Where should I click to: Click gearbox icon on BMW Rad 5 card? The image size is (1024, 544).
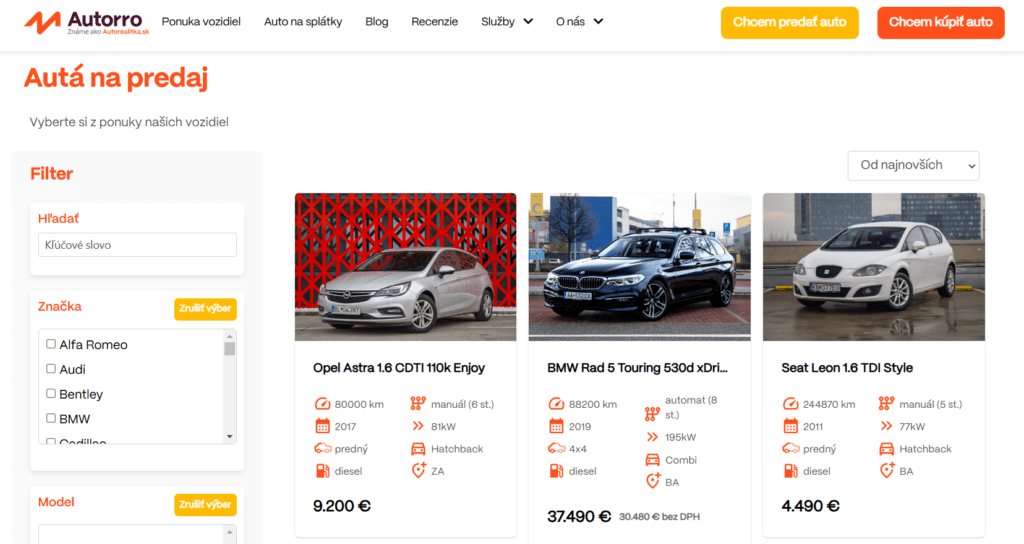point(652,414)
